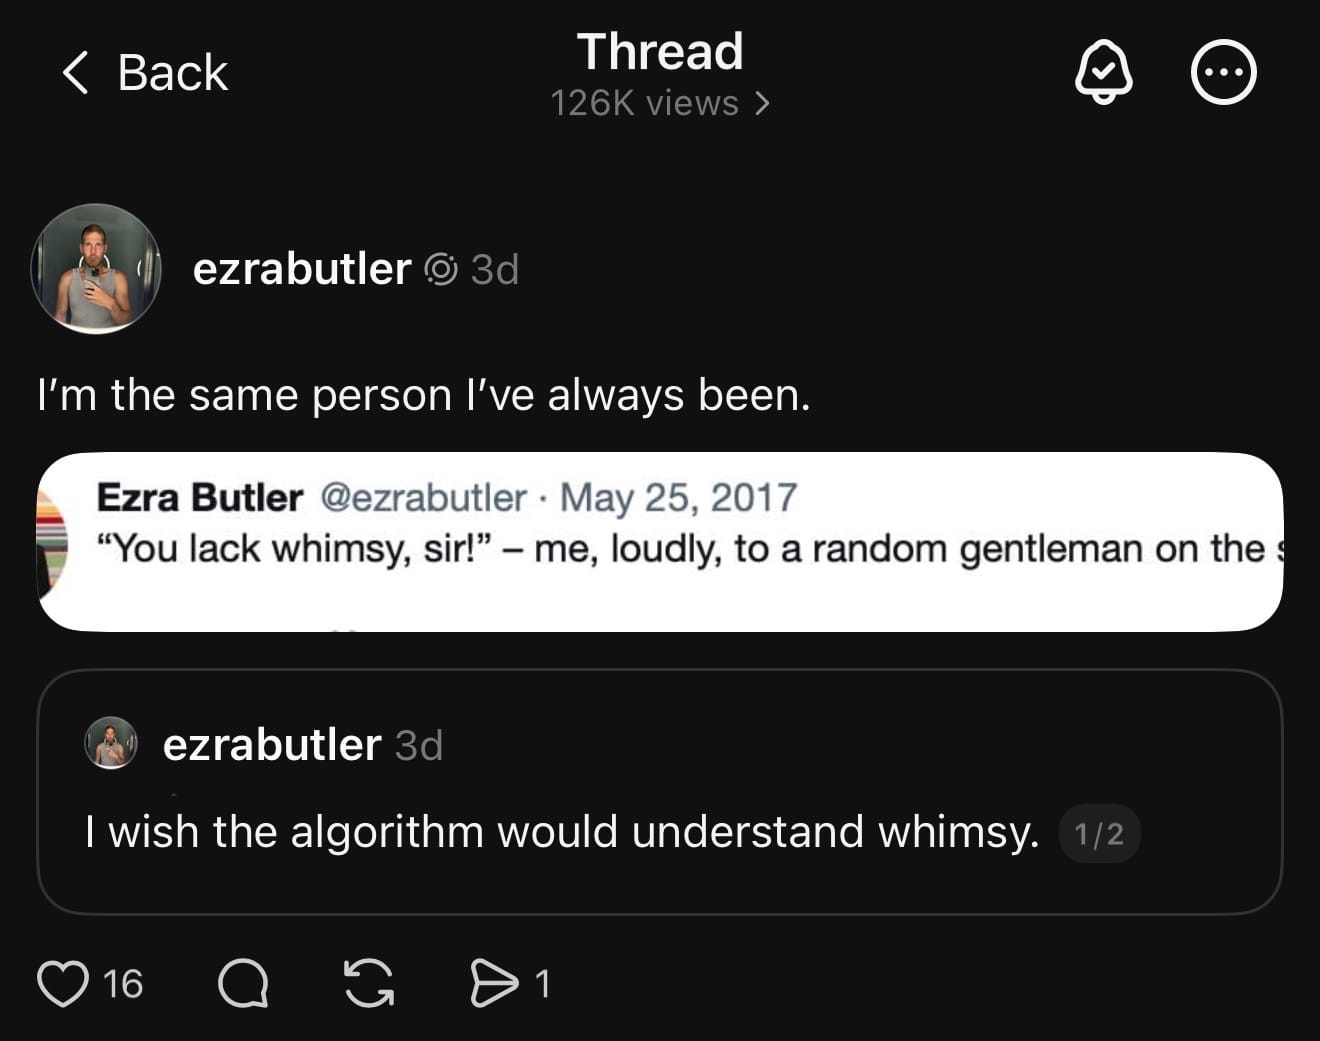
Task: Tap the Back text label
Action: (172, 73)
